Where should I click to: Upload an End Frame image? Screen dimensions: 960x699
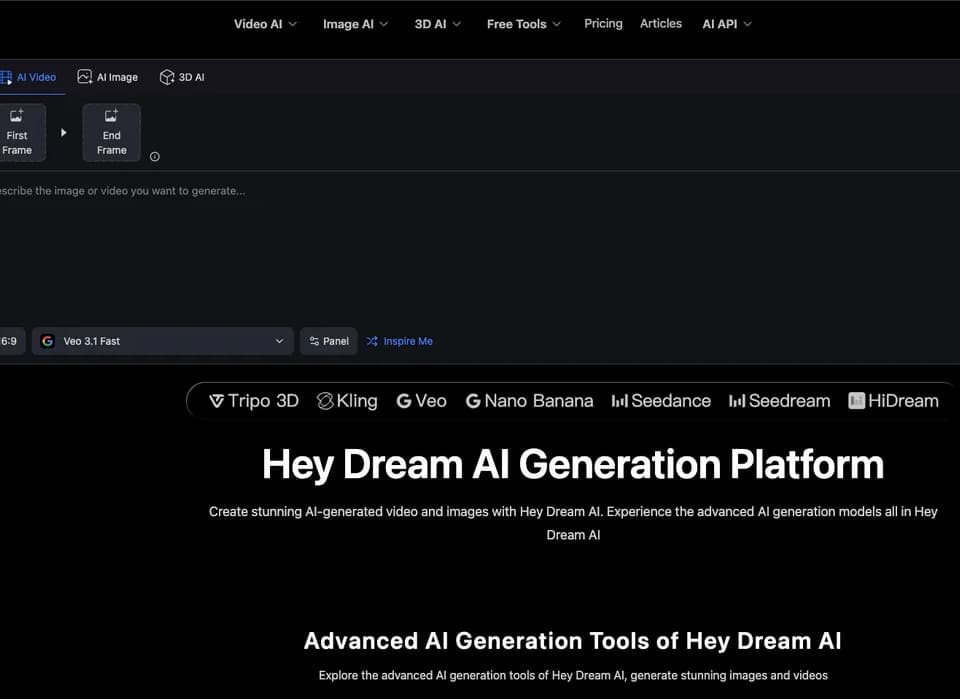tap(111, 133)
